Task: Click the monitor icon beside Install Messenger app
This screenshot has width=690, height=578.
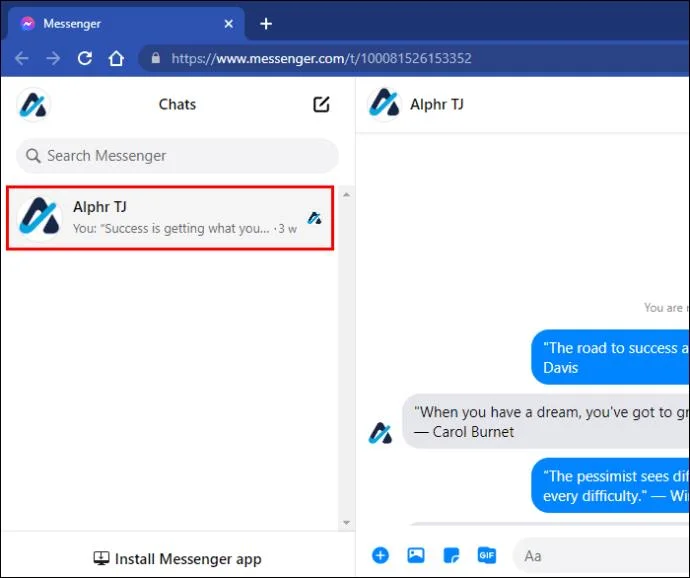Action: (x=101, y=558)
